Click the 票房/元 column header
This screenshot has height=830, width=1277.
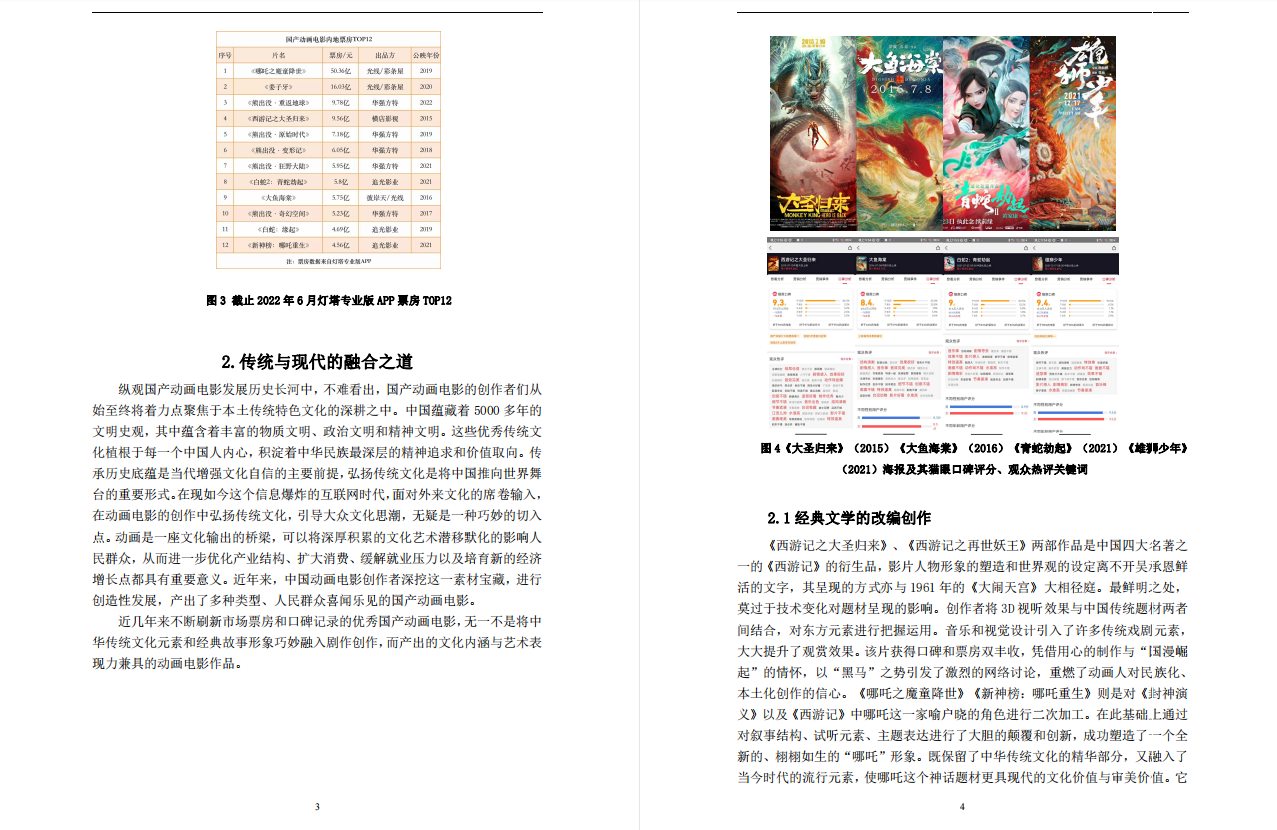(x=340, y=55)
